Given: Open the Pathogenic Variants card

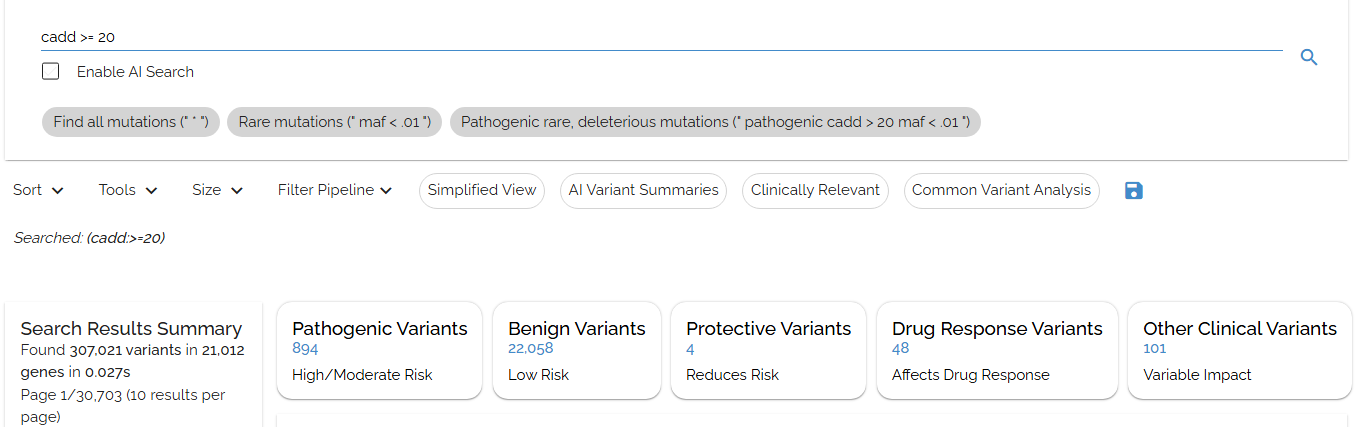Looking at the screenshot, I should pyautogui.click(x=379, y=351).
